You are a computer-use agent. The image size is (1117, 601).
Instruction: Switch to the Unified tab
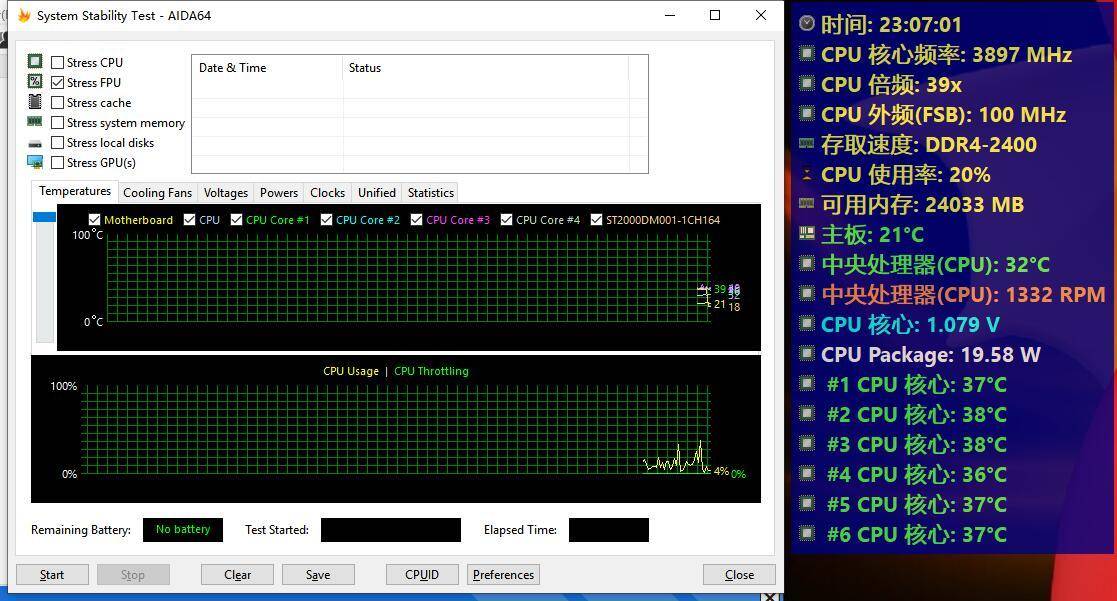click(377, 192)
